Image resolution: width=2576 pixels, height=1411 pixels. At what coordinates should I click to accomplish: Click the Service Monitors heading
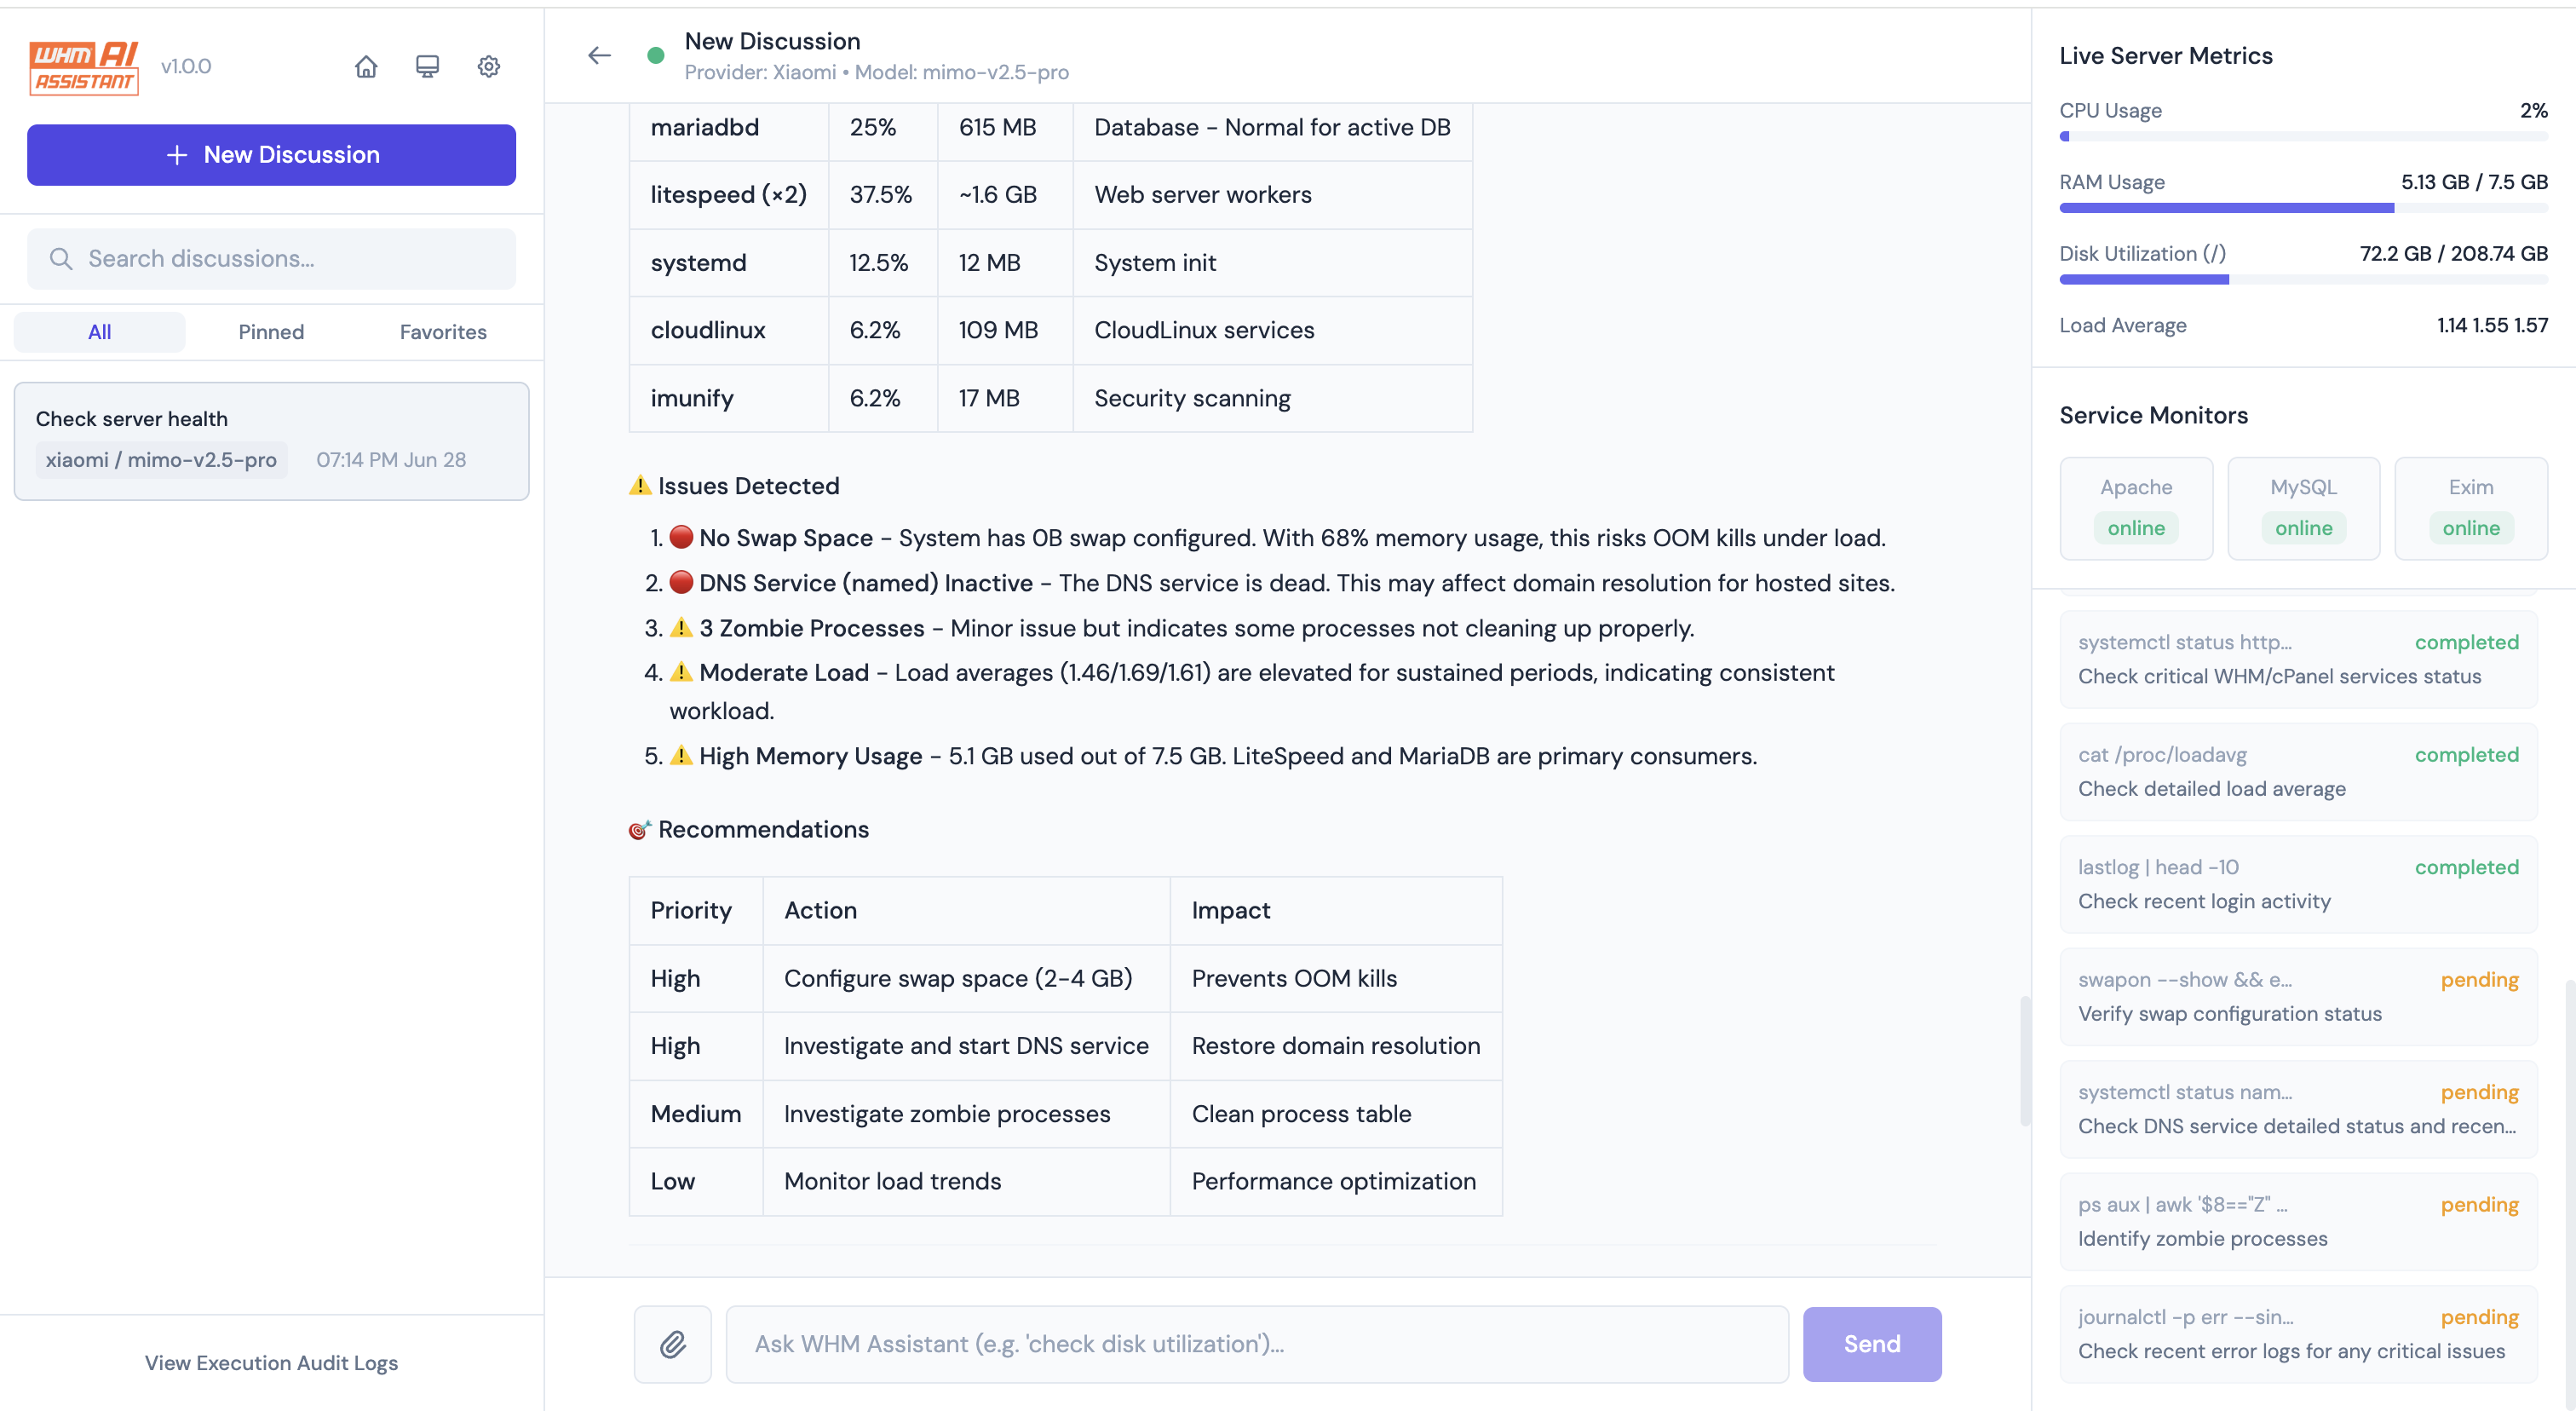[2153, 415]
